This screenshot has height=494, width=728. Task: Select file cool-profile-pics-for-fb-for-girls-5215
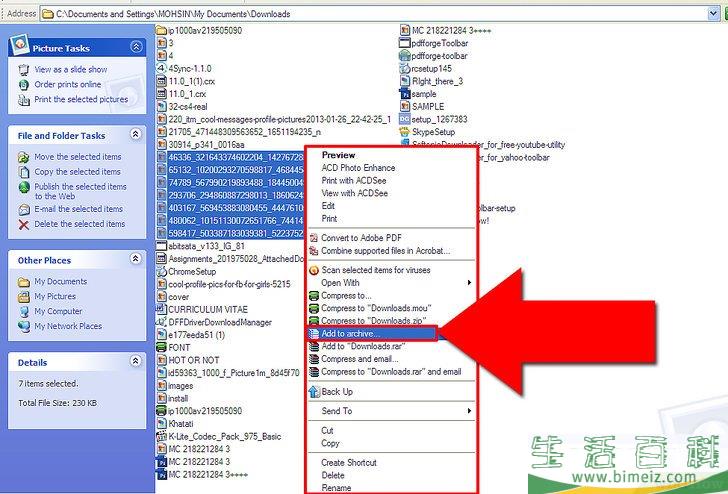(x=229, y=284)
